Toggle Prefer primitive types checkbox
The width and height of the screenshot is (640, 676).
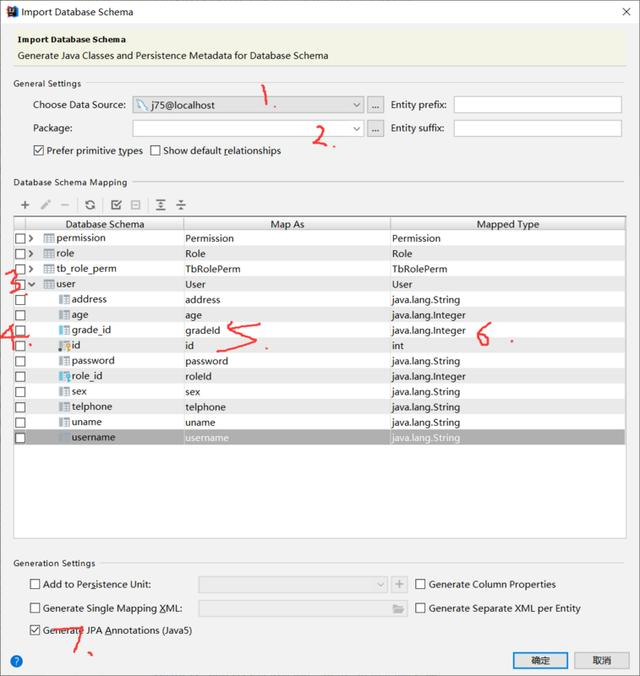pos(39,151)
